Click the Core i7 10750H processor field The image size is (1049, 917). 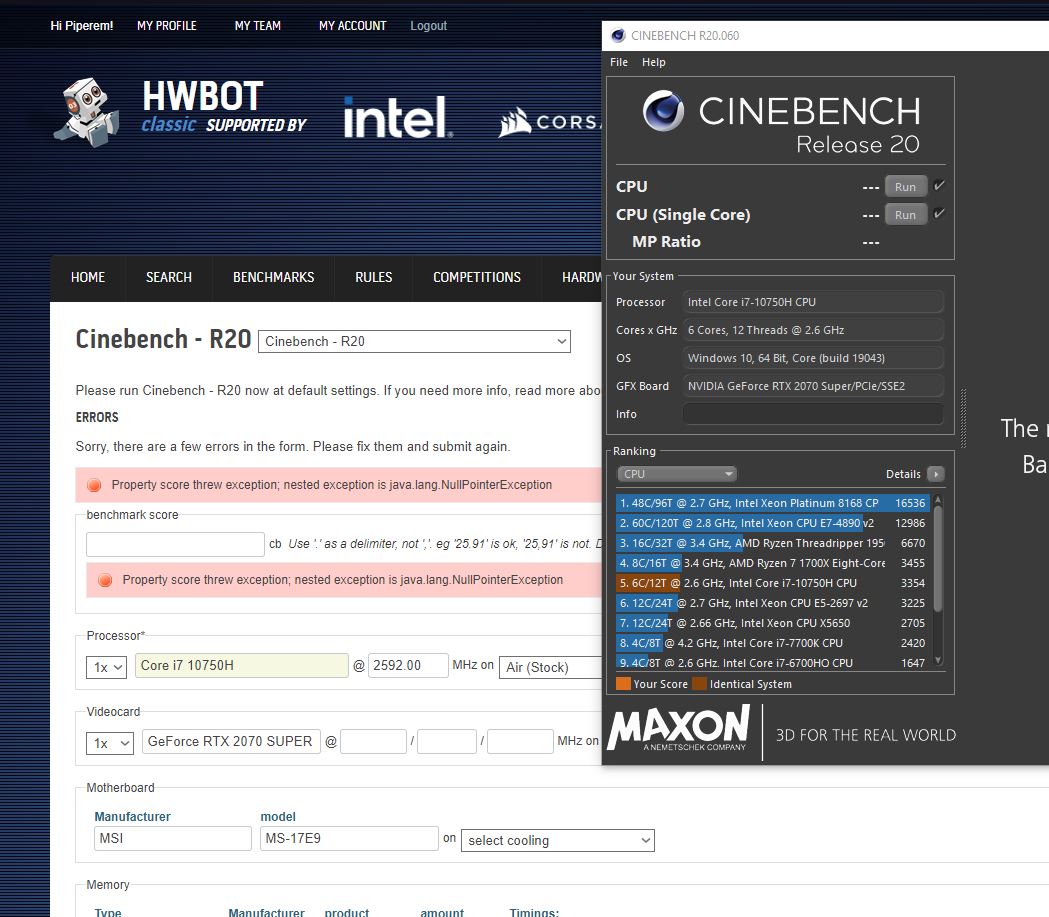(x=242, y=666)
